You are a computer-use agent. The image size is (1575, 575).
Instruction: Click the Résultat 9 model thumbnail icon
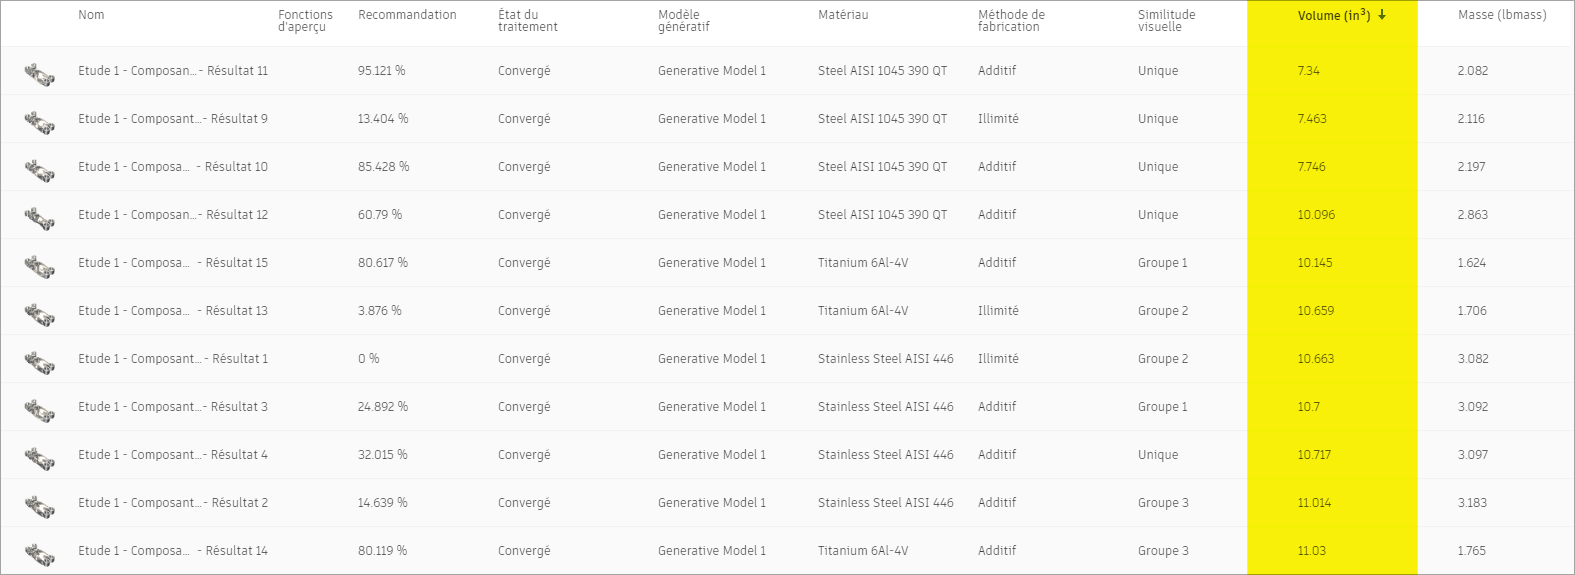(x=39, y=121)
